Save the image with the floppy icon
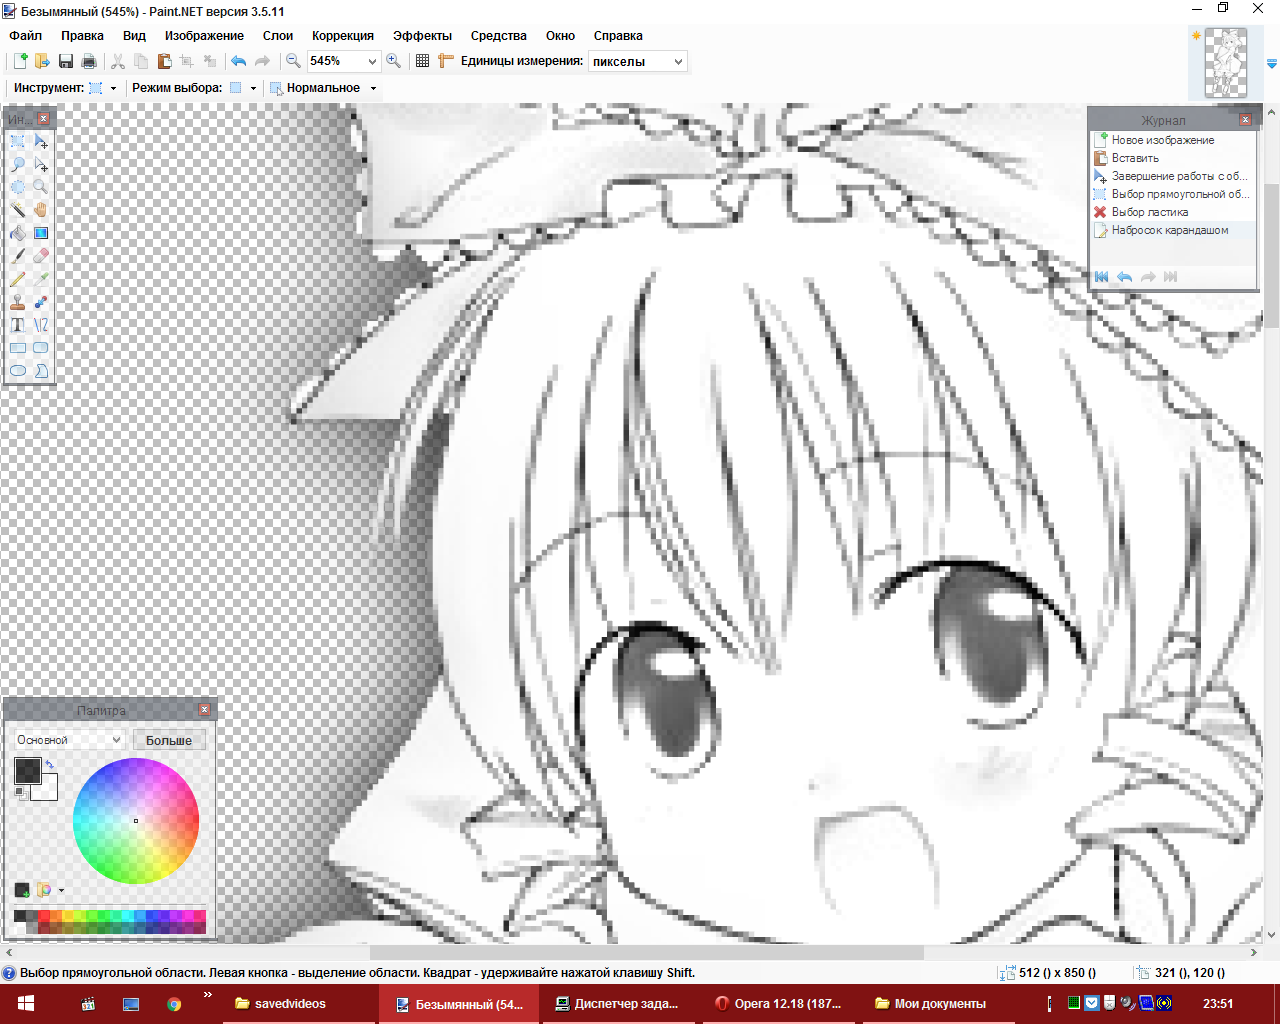Image resolution: width=1280 pixels, height=1024 pixels. click(x=66, y=61)
